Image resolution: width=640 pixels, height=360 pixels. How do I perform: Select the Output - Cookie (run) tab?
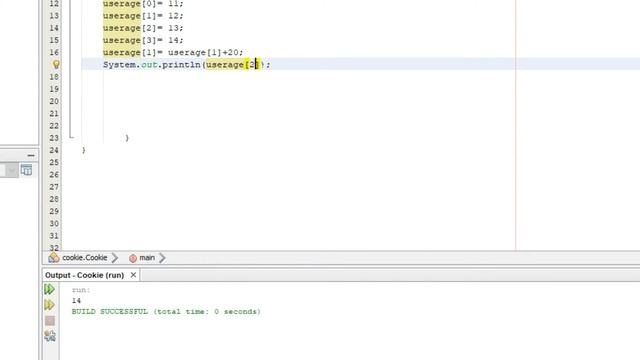click(84, 275)
